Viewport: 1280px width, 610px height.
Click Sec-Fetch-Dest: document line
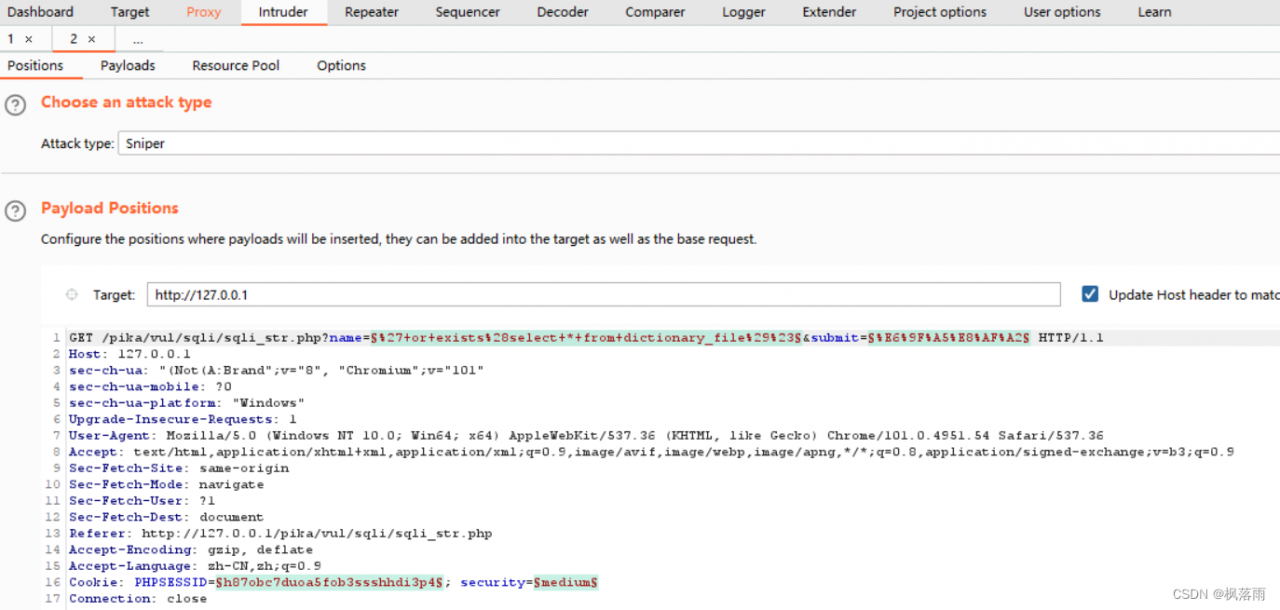point(166,517)
